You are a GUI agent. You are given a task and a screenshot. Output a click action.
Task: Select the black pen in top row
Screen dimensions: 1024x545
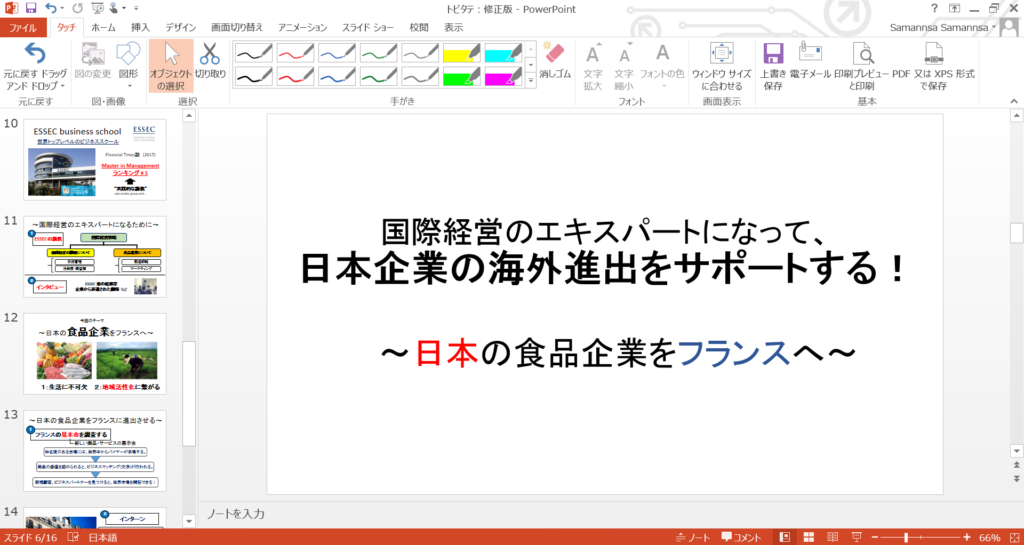point(253,53)
